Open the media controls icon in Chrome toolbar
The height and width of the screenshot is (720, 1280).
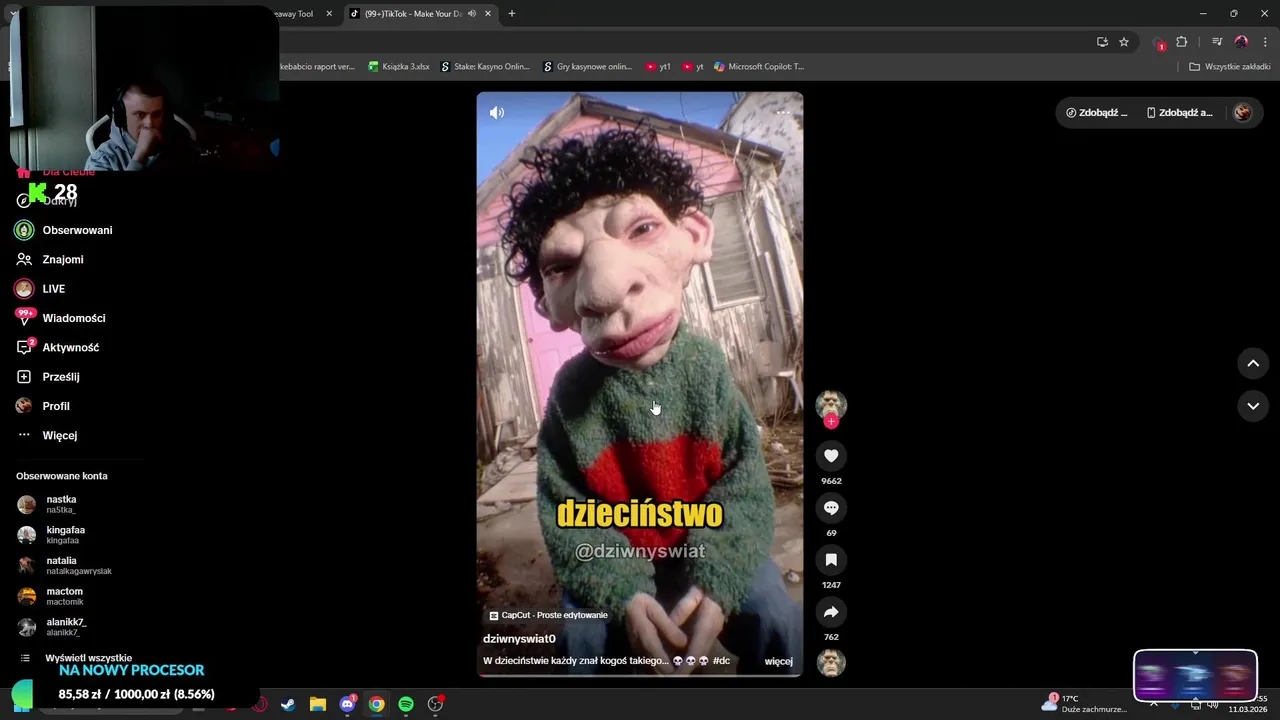coord(1217,42)
